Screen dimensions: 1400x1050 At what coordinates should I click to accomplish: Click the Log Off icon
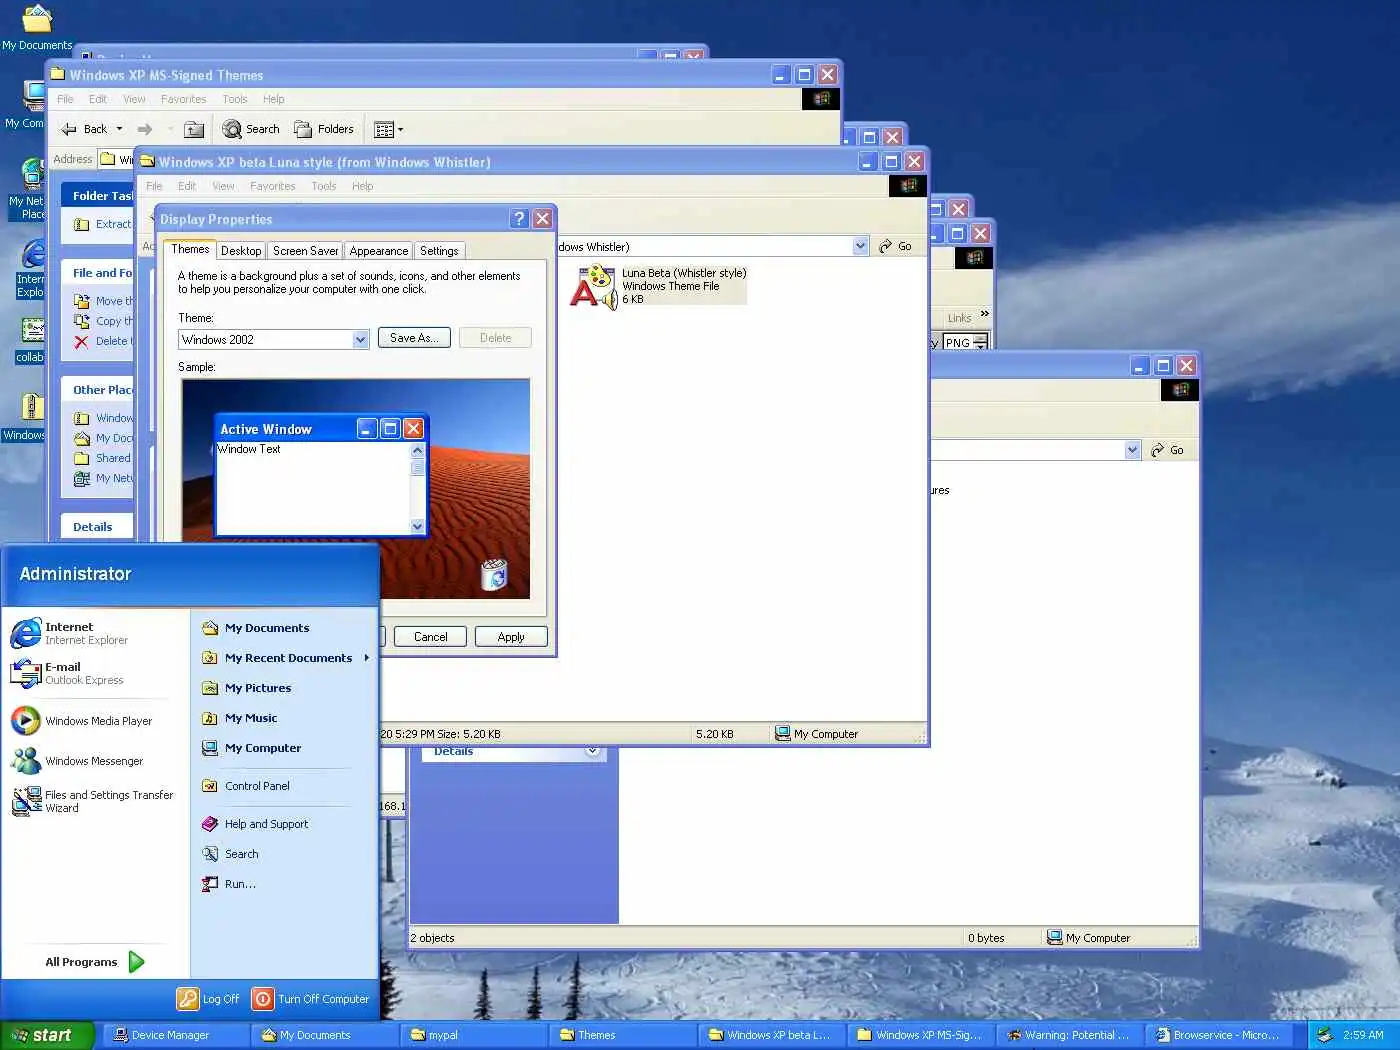(x=188, y=998)
